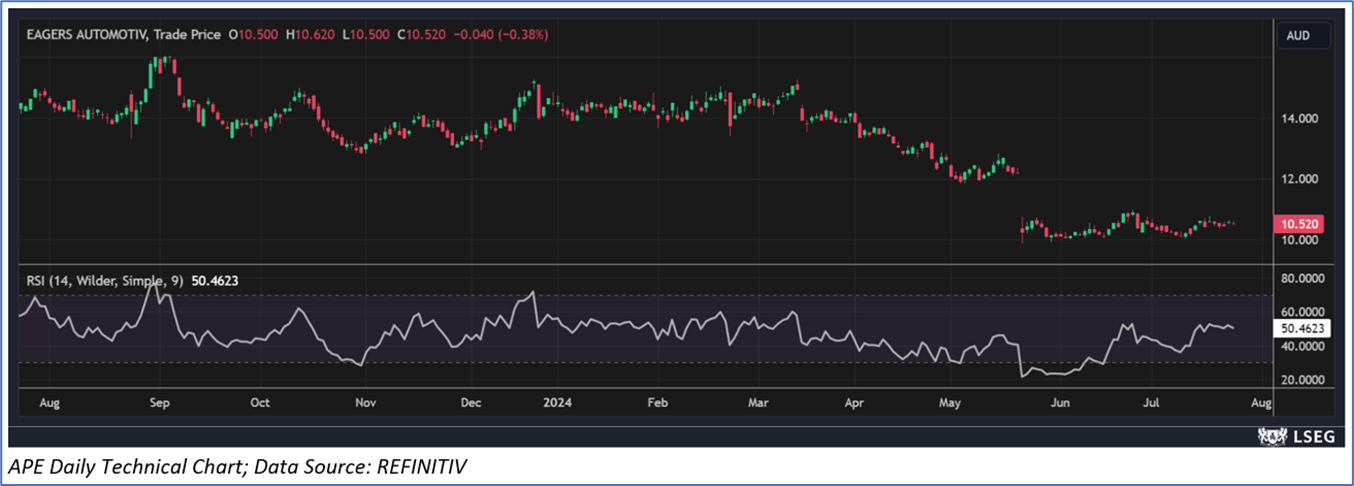This screenshot has height=486, width=1354.
Task: Click the RSI value tag 50.4623 on the axis
Action: (x=1304, y=327)
